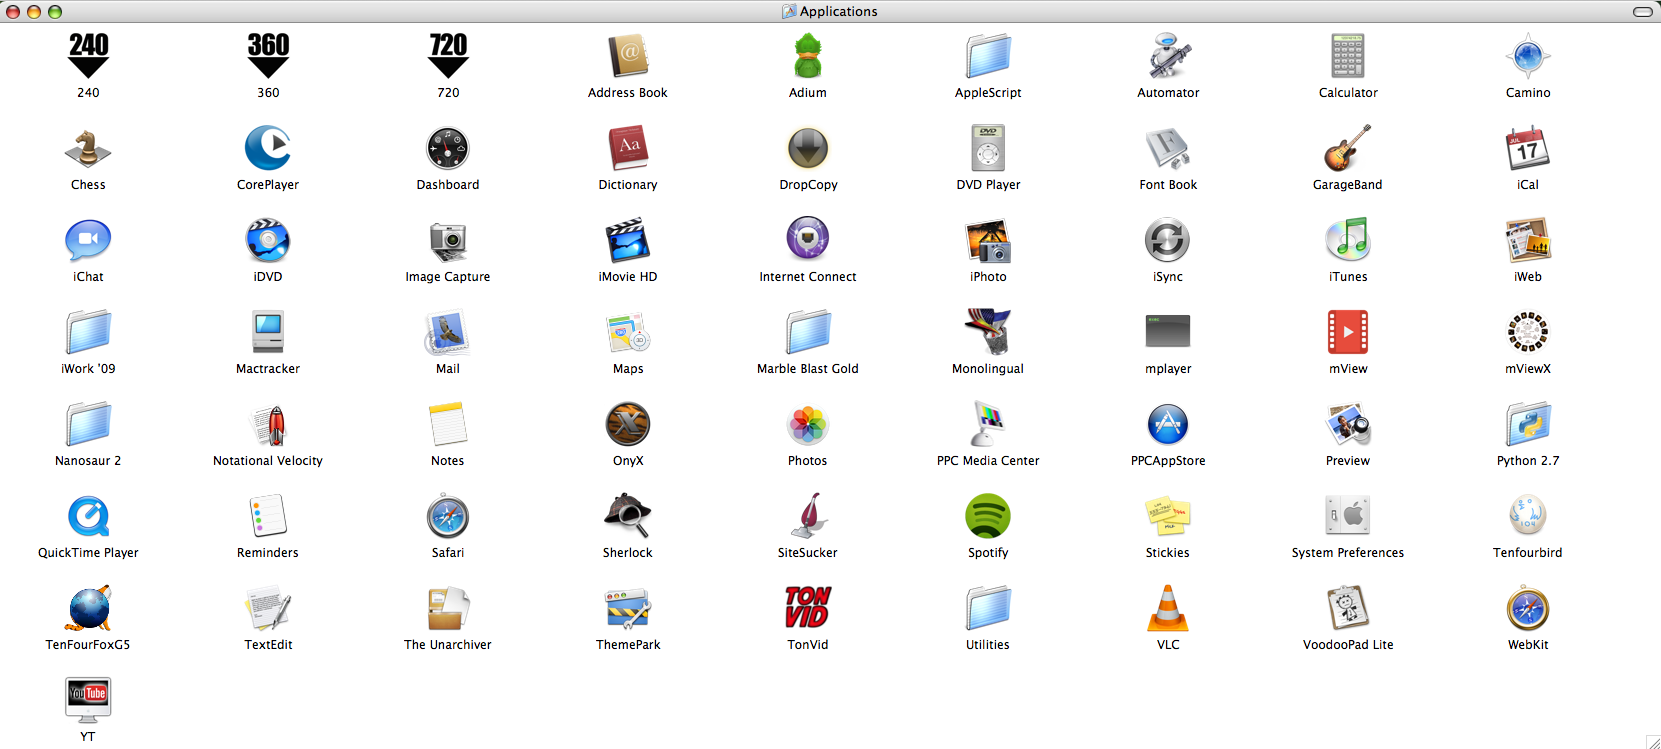Select the Maps icon
Image resolution: width=1661 pixels, height=749 pixels.
pos(628,332)
